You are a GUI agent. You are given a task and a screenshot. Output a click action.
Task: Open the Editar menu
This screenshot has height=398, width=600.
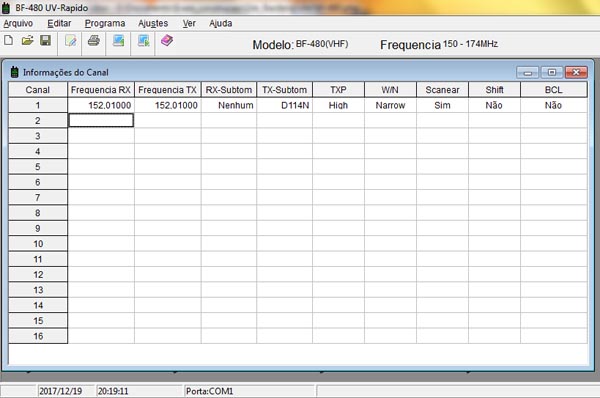pos(59,24)
